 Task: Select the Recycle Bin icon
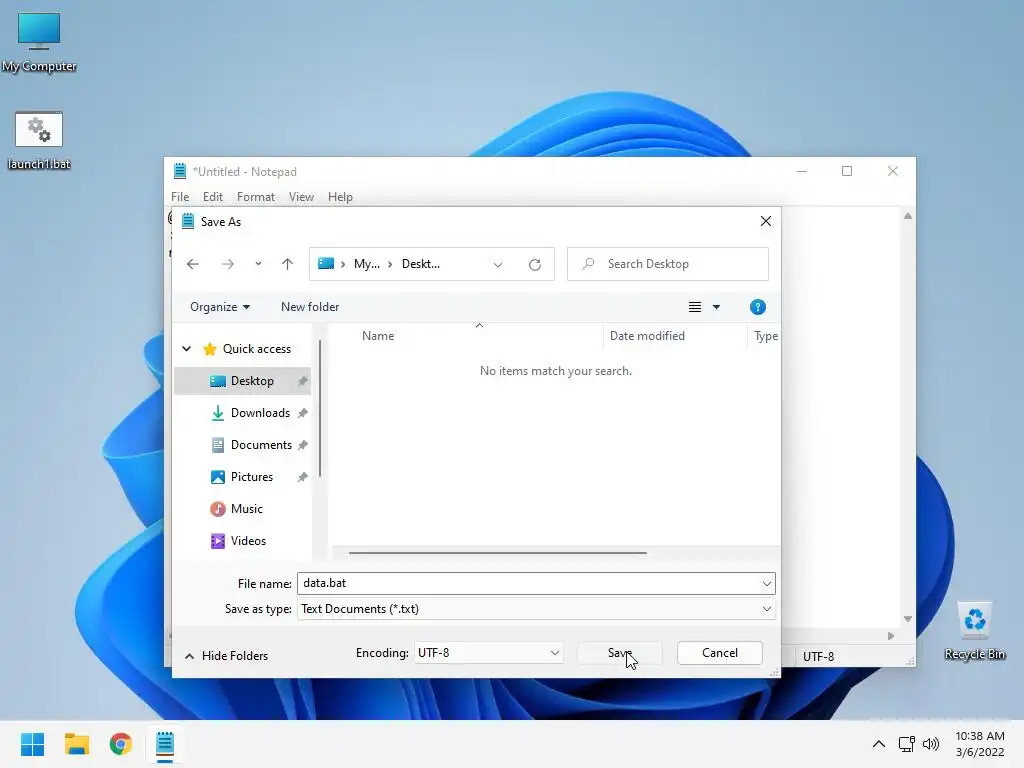(974, 630)
